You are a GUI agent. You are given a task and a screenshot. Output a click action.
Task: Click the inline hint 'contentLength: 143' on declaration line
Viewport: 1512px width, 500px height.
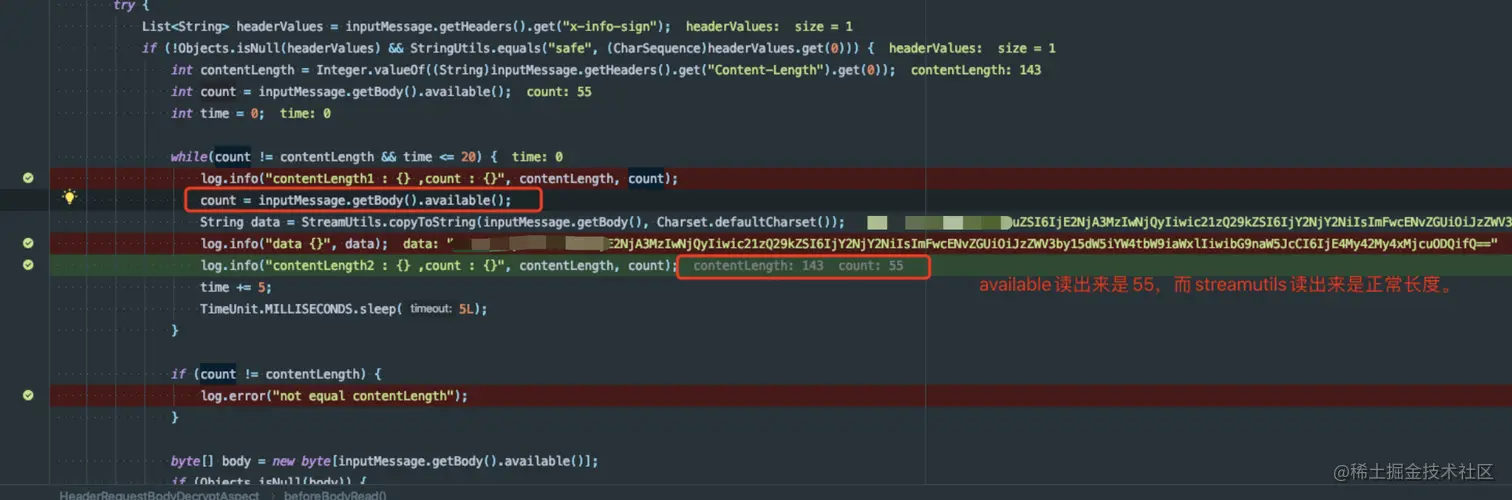pyautogui.click(x=975, y=70)
